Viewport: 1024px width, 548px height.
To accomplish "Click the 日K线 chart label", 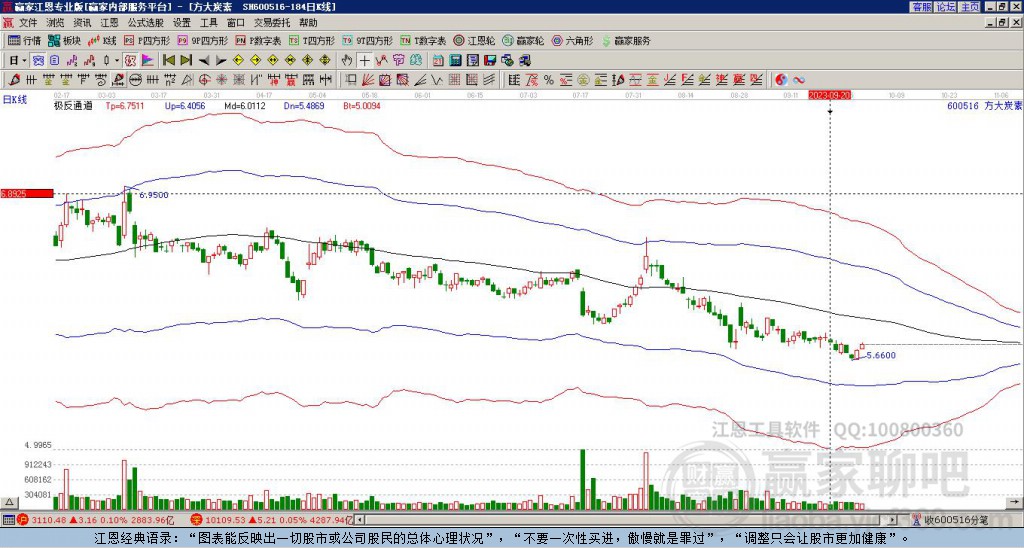I will [x=15, y=100].
